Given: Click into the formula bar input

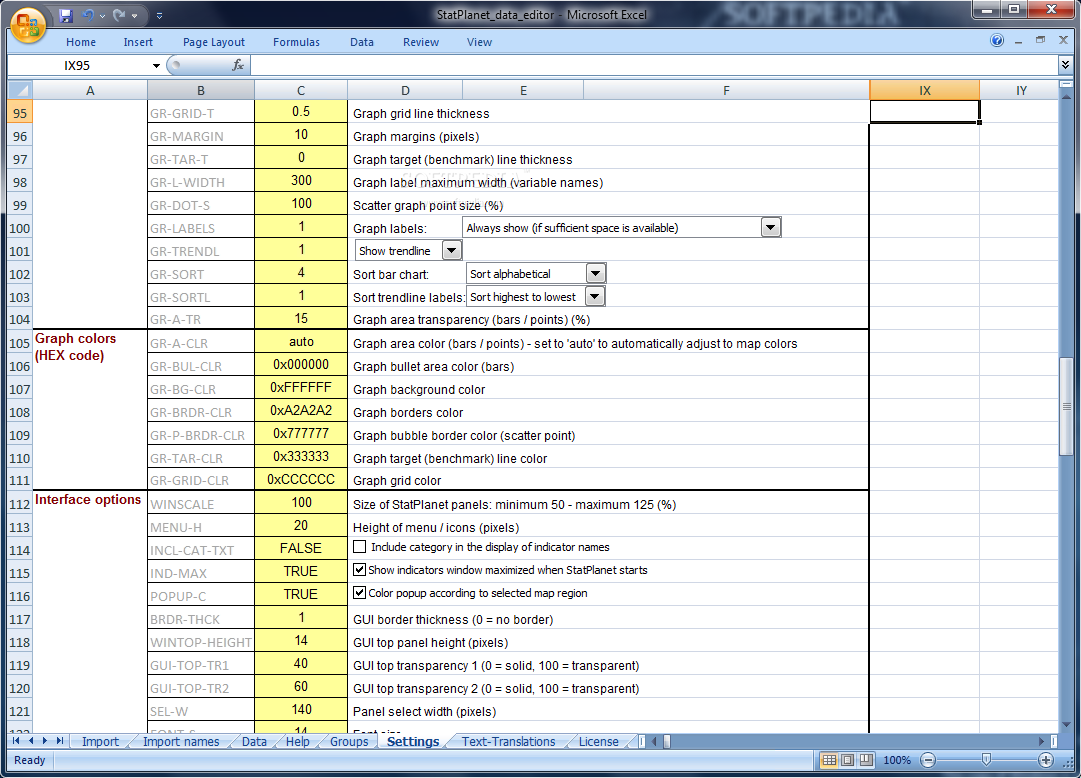Looking at the screenshot, I should [x=654, y=66].
